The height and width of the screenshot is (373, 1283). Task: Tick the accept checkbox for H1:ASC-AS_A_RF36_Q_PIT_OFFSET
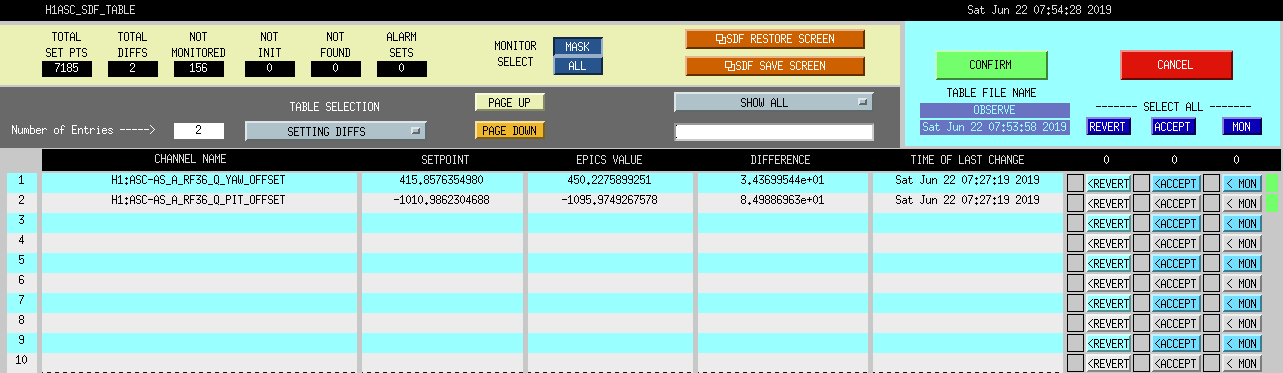[1141, 203]
